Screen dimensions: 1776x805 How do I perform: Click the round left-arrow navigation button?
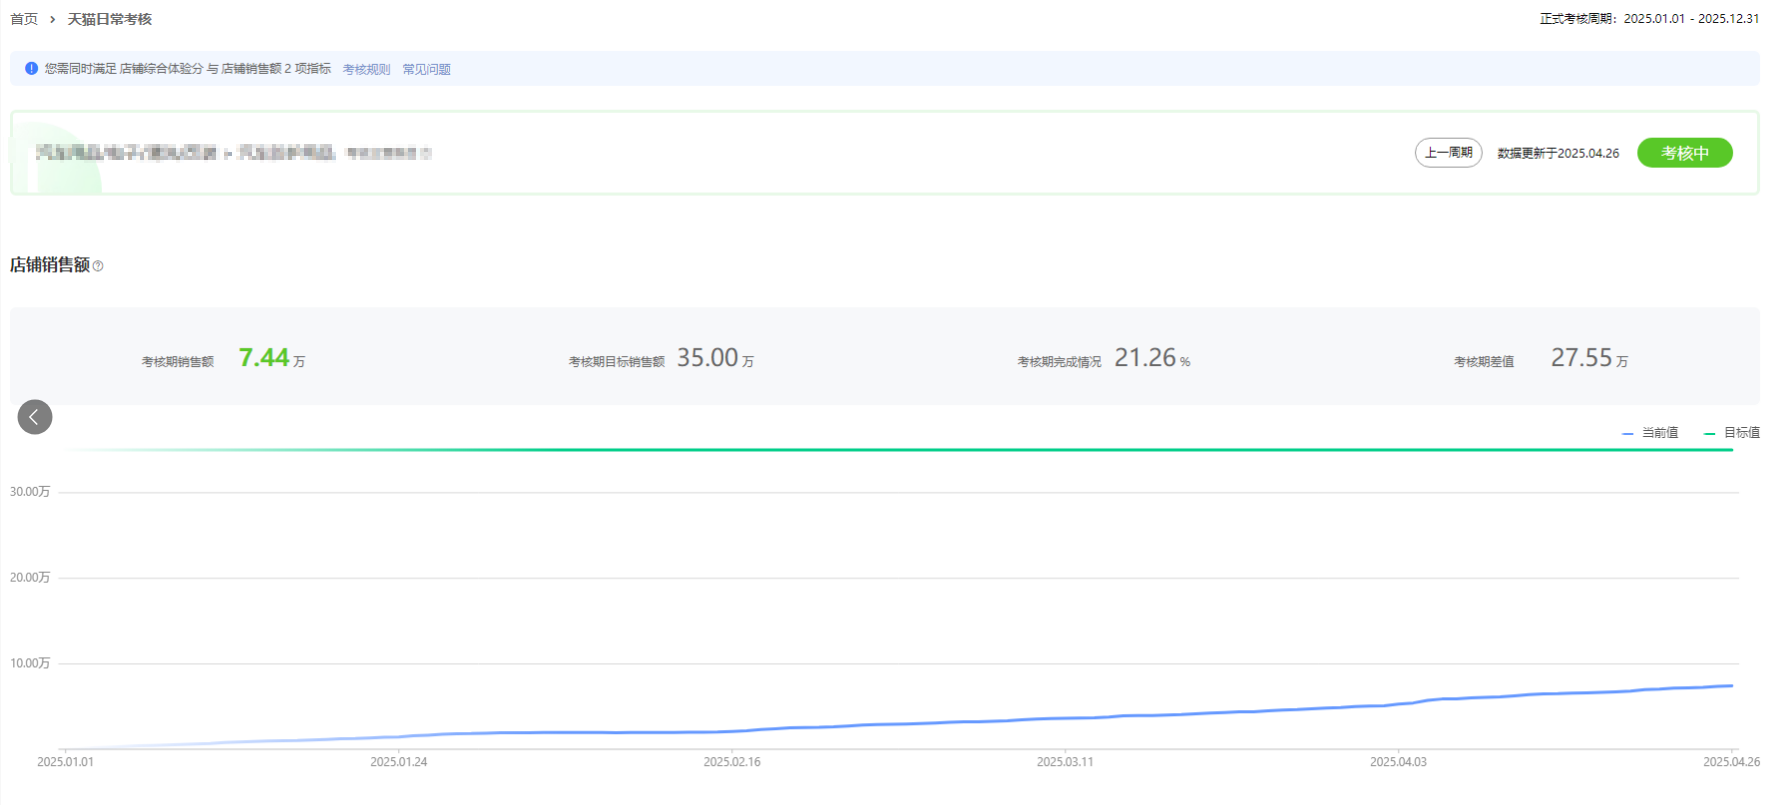coord(35,417)
